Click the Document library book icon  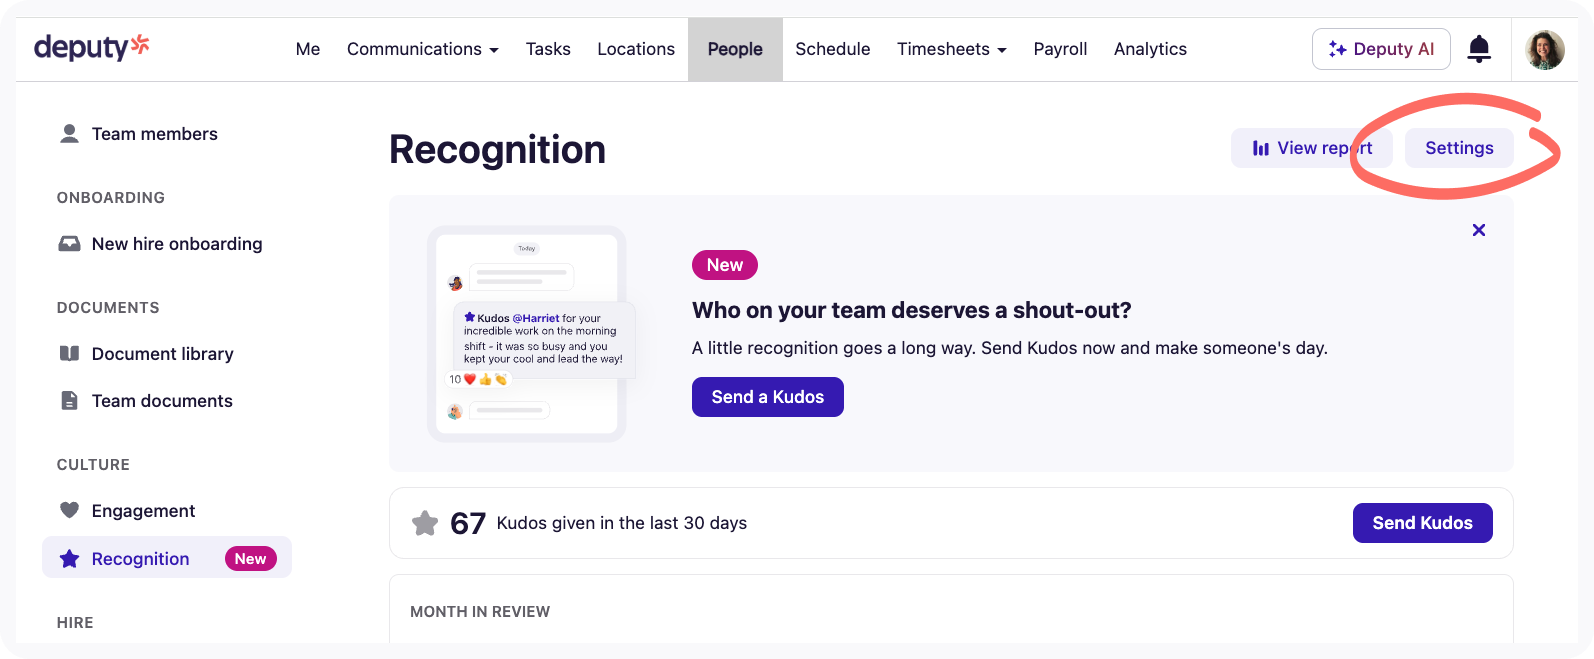click(69, 354)
